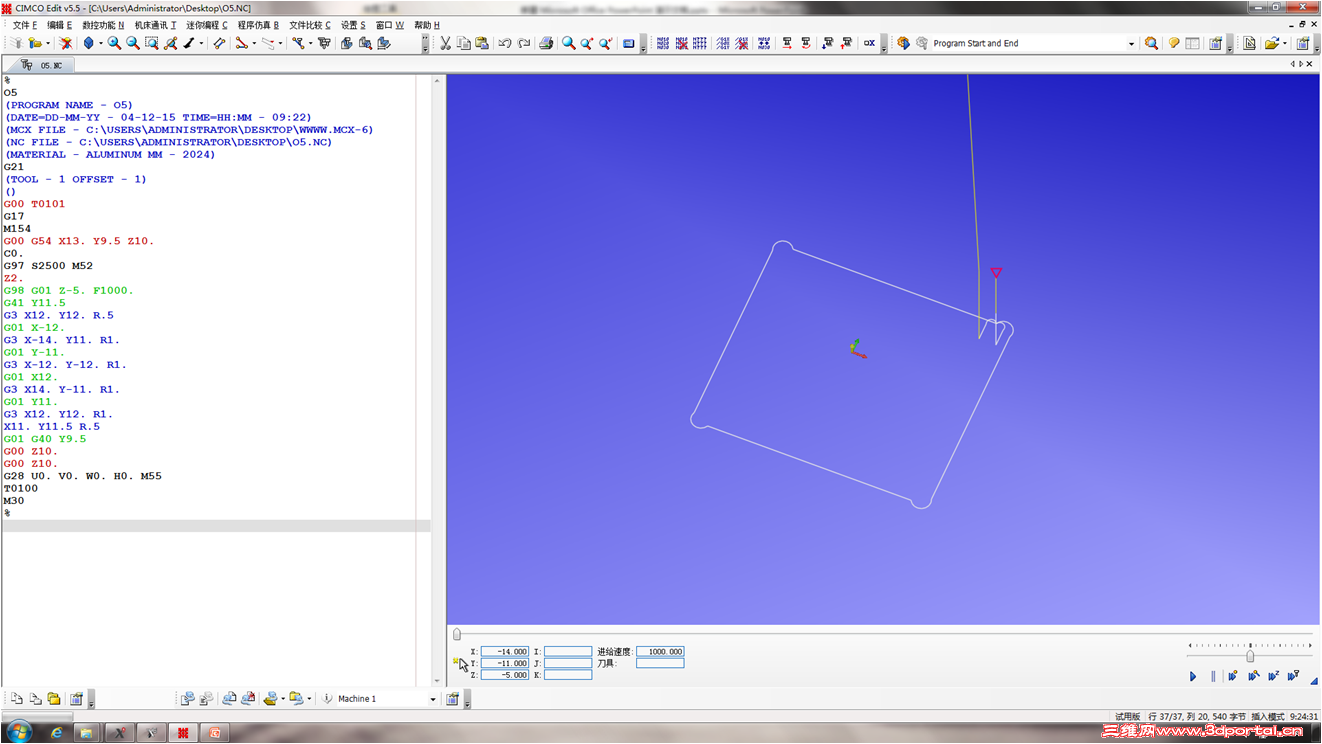Image resolution: width=1322 pixels, height=744 pixels.
Task: Open the 程序仿真 B menu
Action: pos(258,25)
